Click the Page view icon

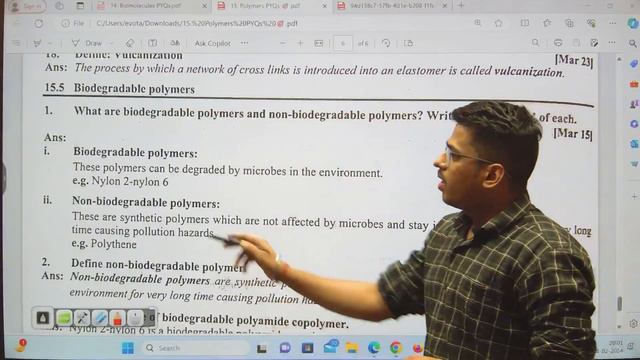click(408, 43)
